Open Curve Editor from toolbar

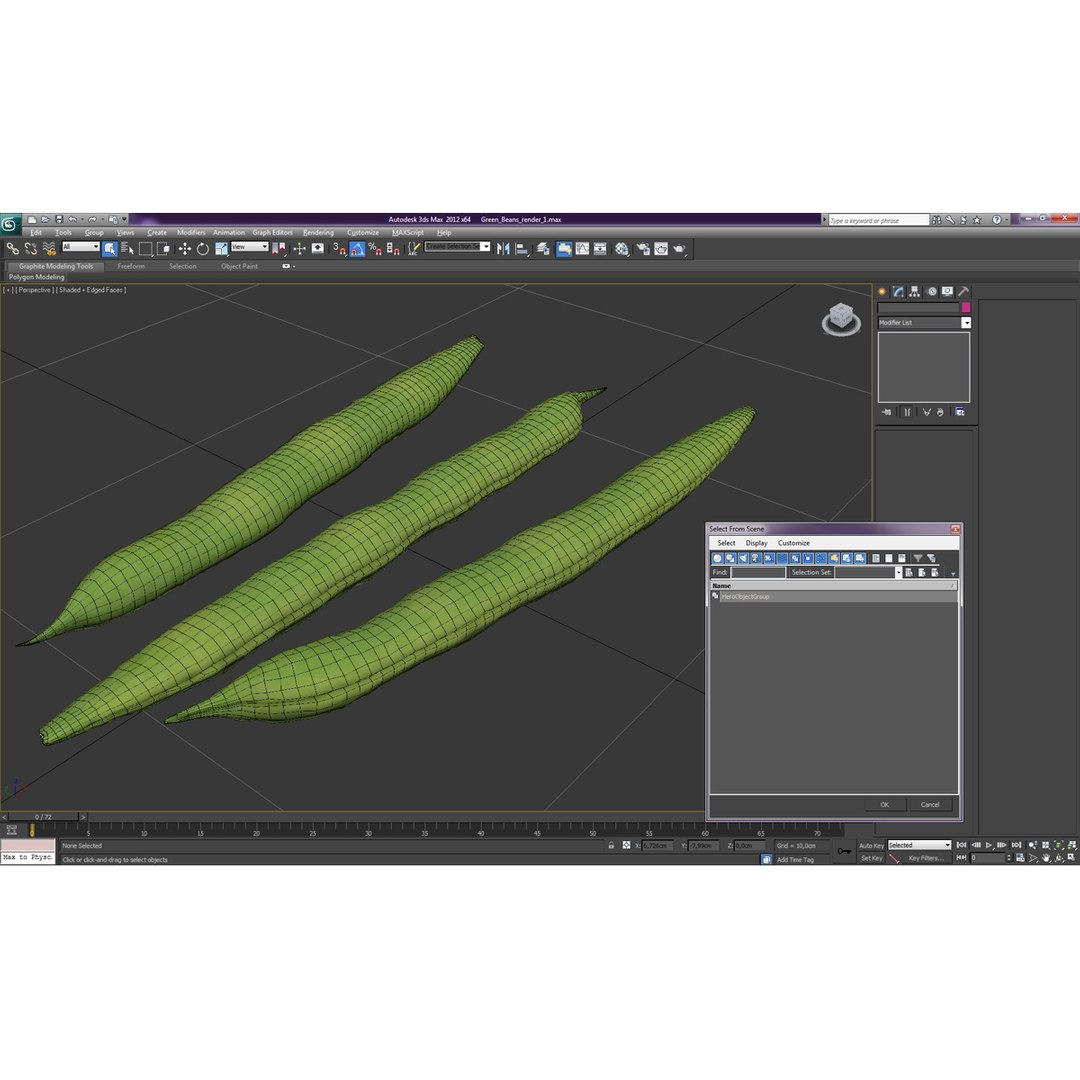click(x=583, y=249)
